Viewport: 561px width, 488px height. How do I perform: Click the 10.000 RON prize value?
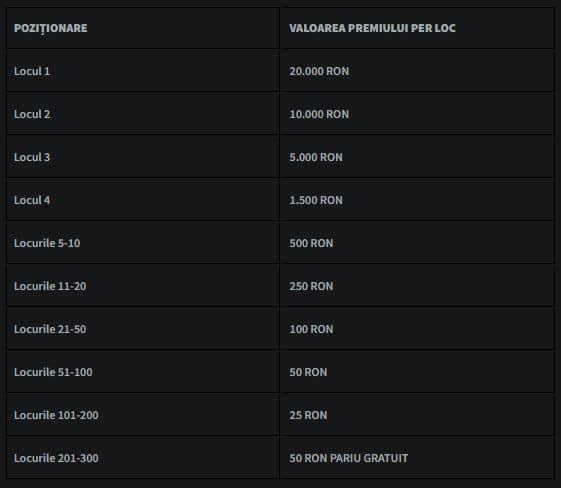point(319,114)
